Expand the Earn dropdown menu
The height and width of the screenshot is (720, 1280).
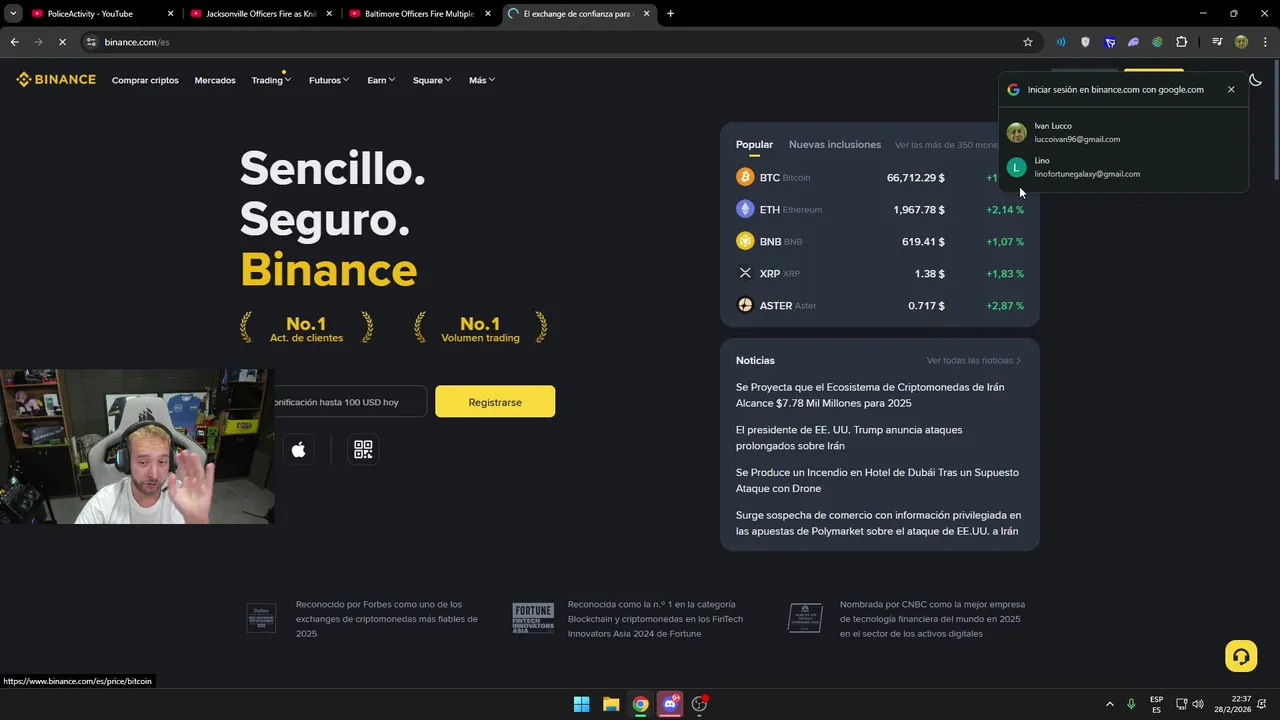(381, 80)
